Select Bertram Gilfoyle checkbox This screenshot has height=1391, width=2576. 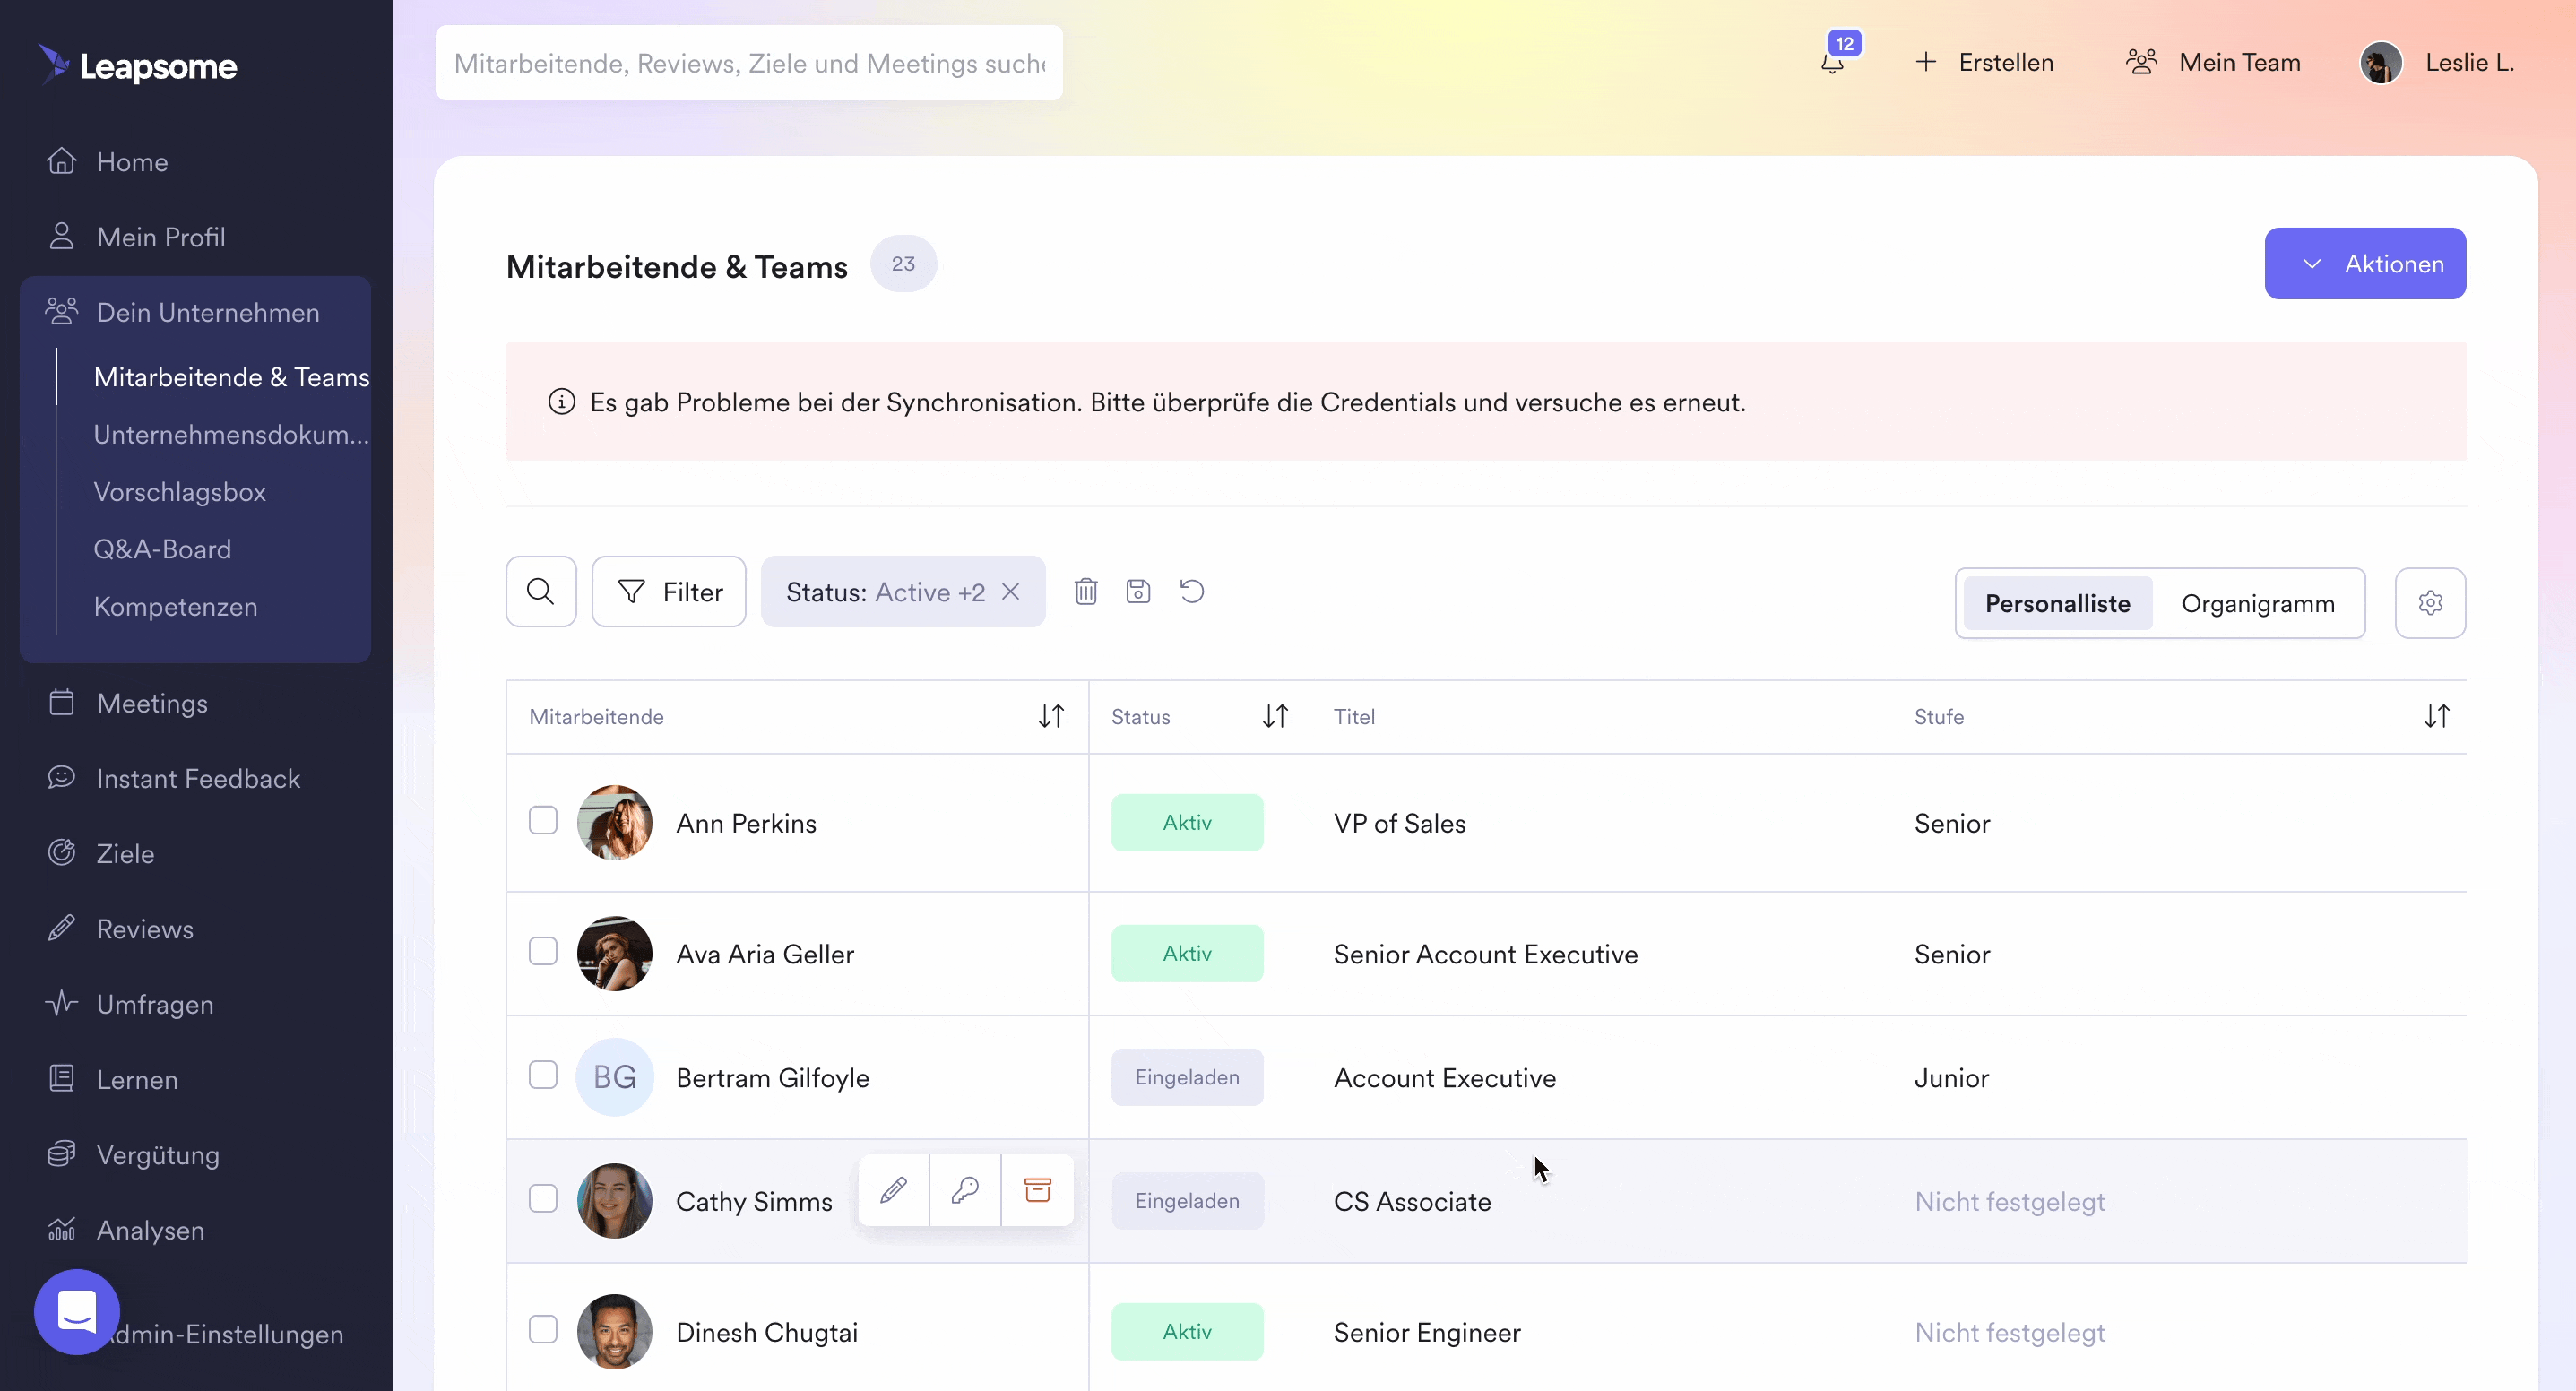(x=543, y=1075)
